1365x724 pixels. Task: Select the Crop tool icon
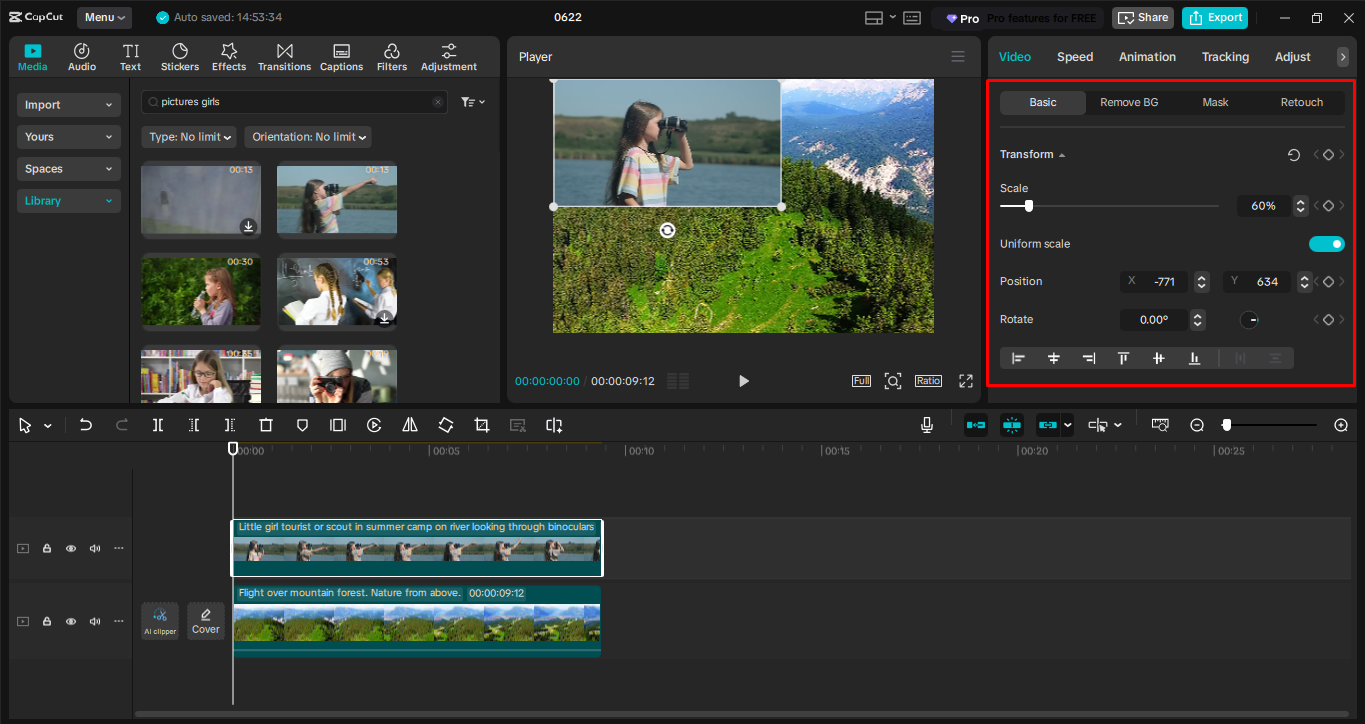[x=482, y=425]
